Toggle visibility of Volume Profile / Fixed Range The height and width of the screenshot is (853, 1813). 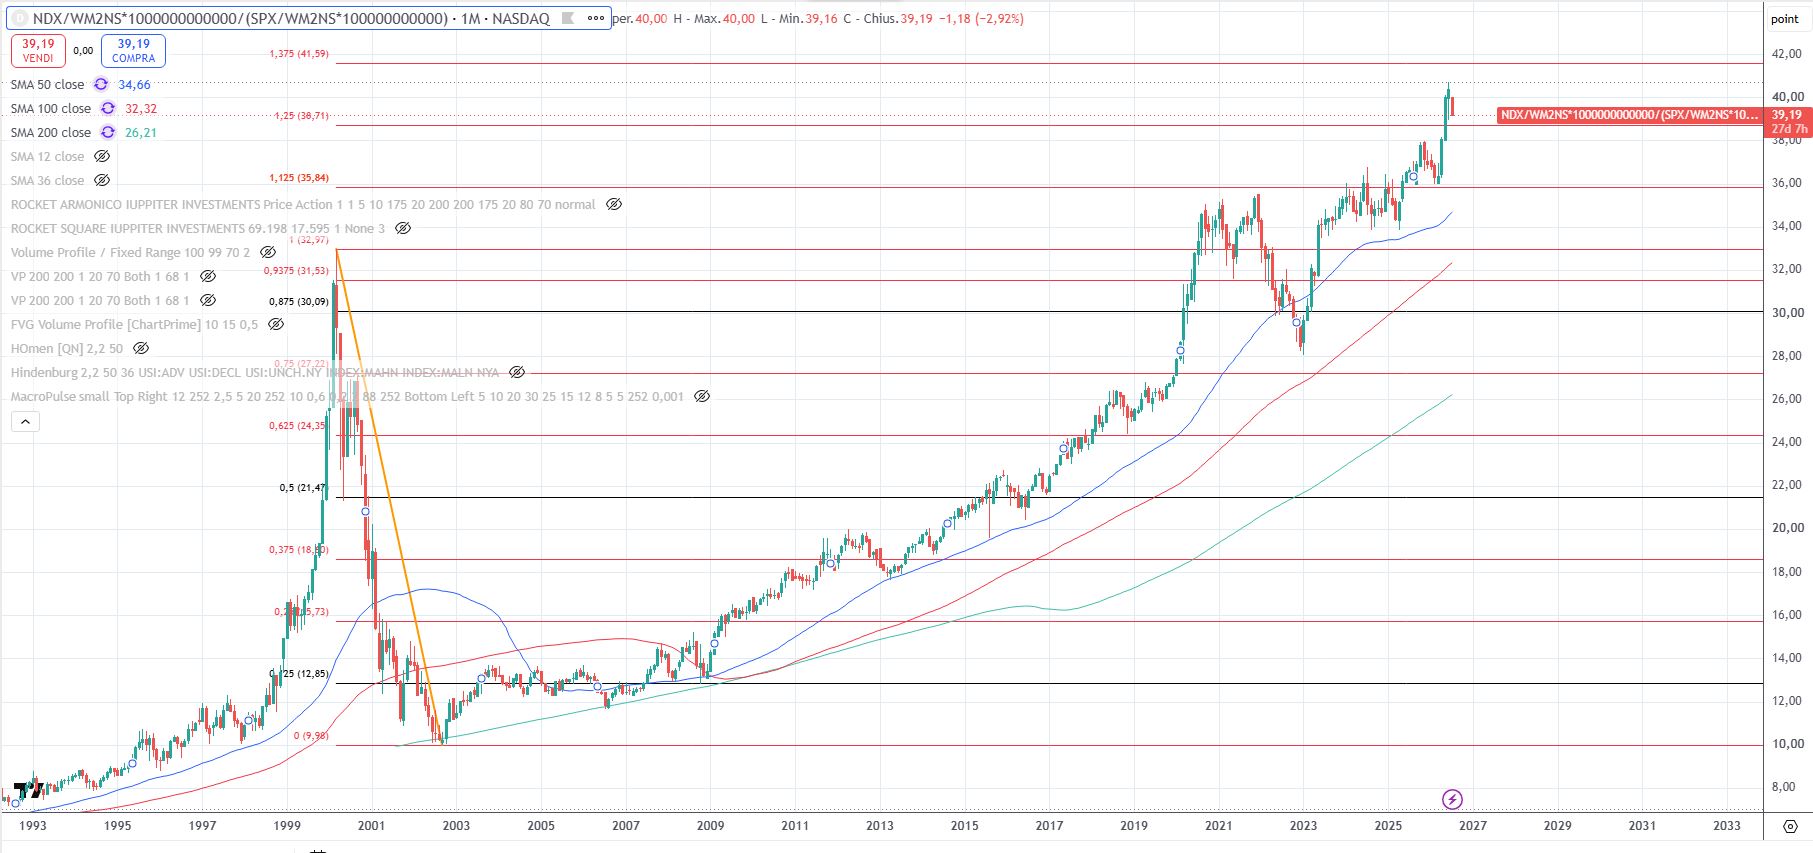(268, 253)
